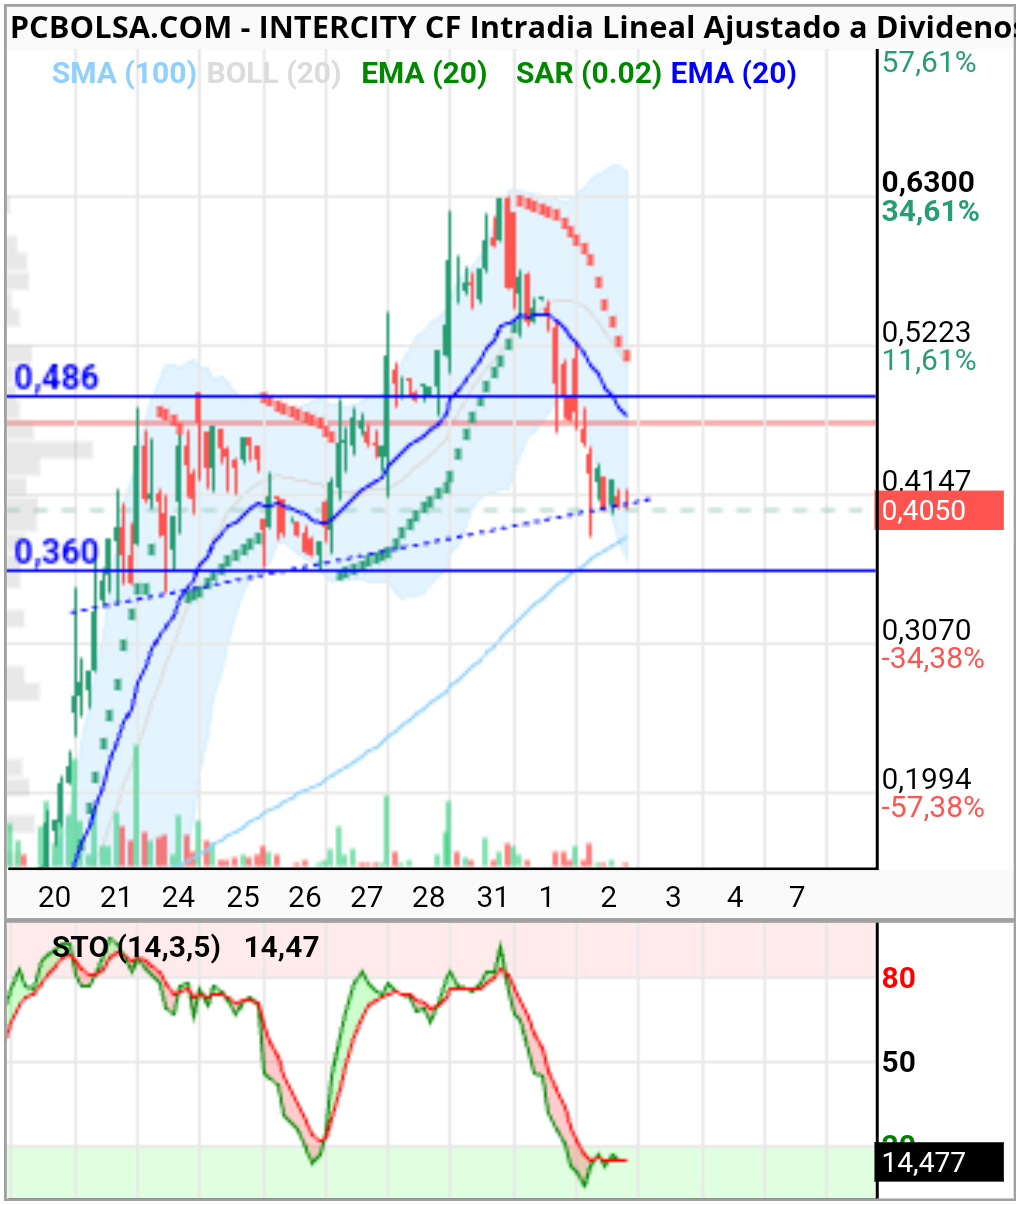Click the 0,360 support level label
The image size is (1020, 1205).
(x=57, y=552)
